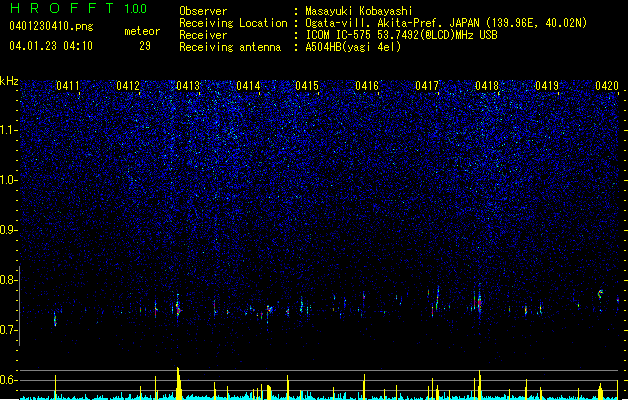Click the 0416 time marker
The width and height of the screenshot is (629, 400).
(367, 85)
